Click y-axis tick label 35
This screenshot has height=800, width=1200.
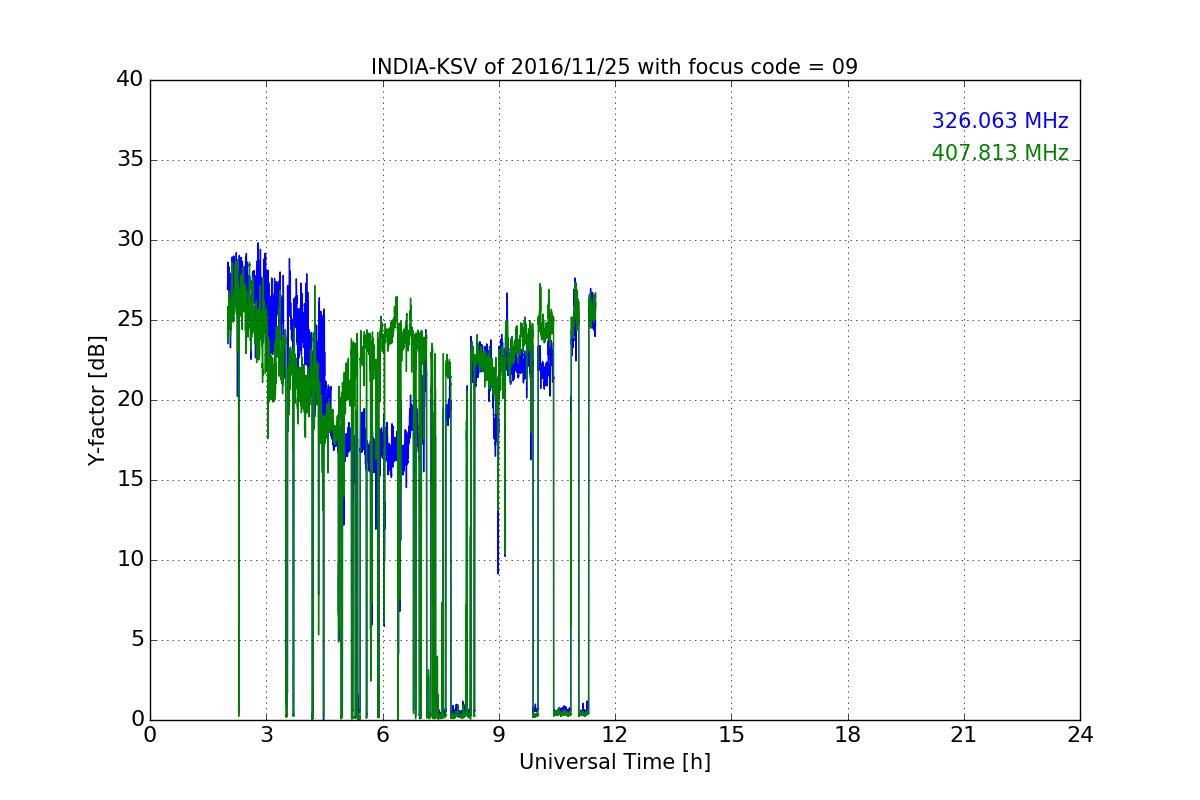click(129, 160)
